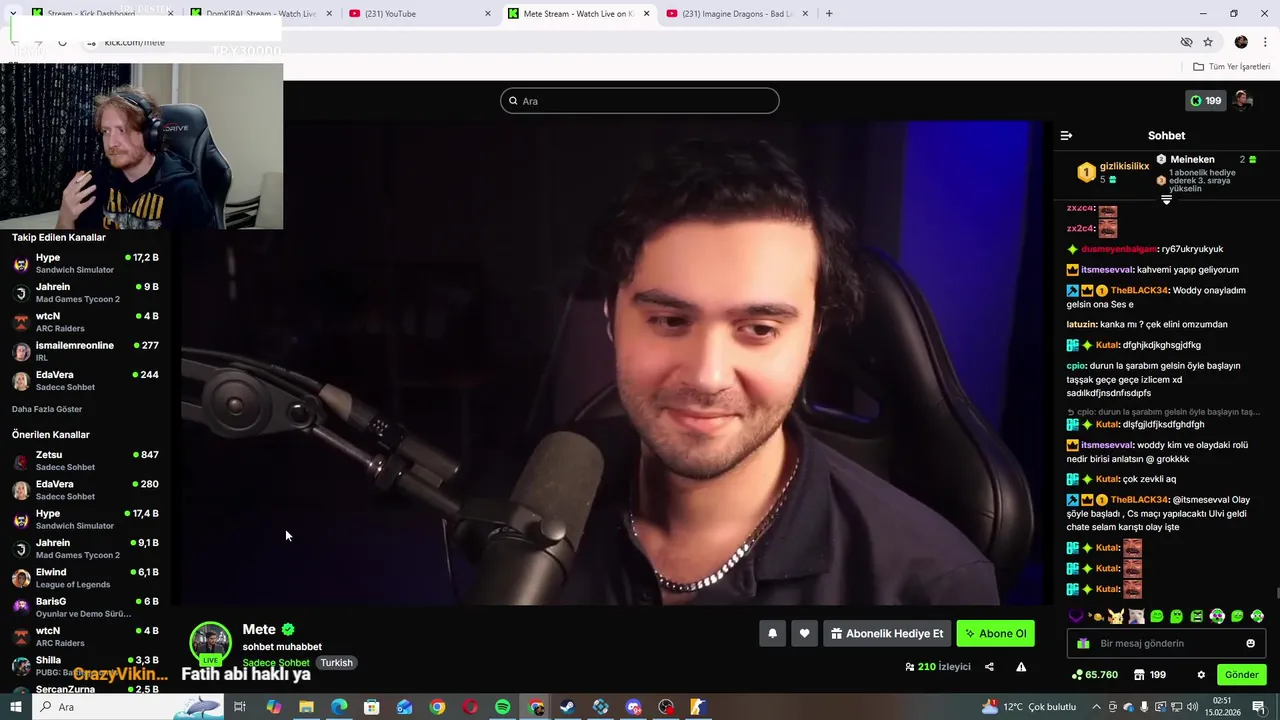This screenshot has width=1280, height=720.
Task: Select the purple heart emote in emote row
Action: [x=1076, y=616]
